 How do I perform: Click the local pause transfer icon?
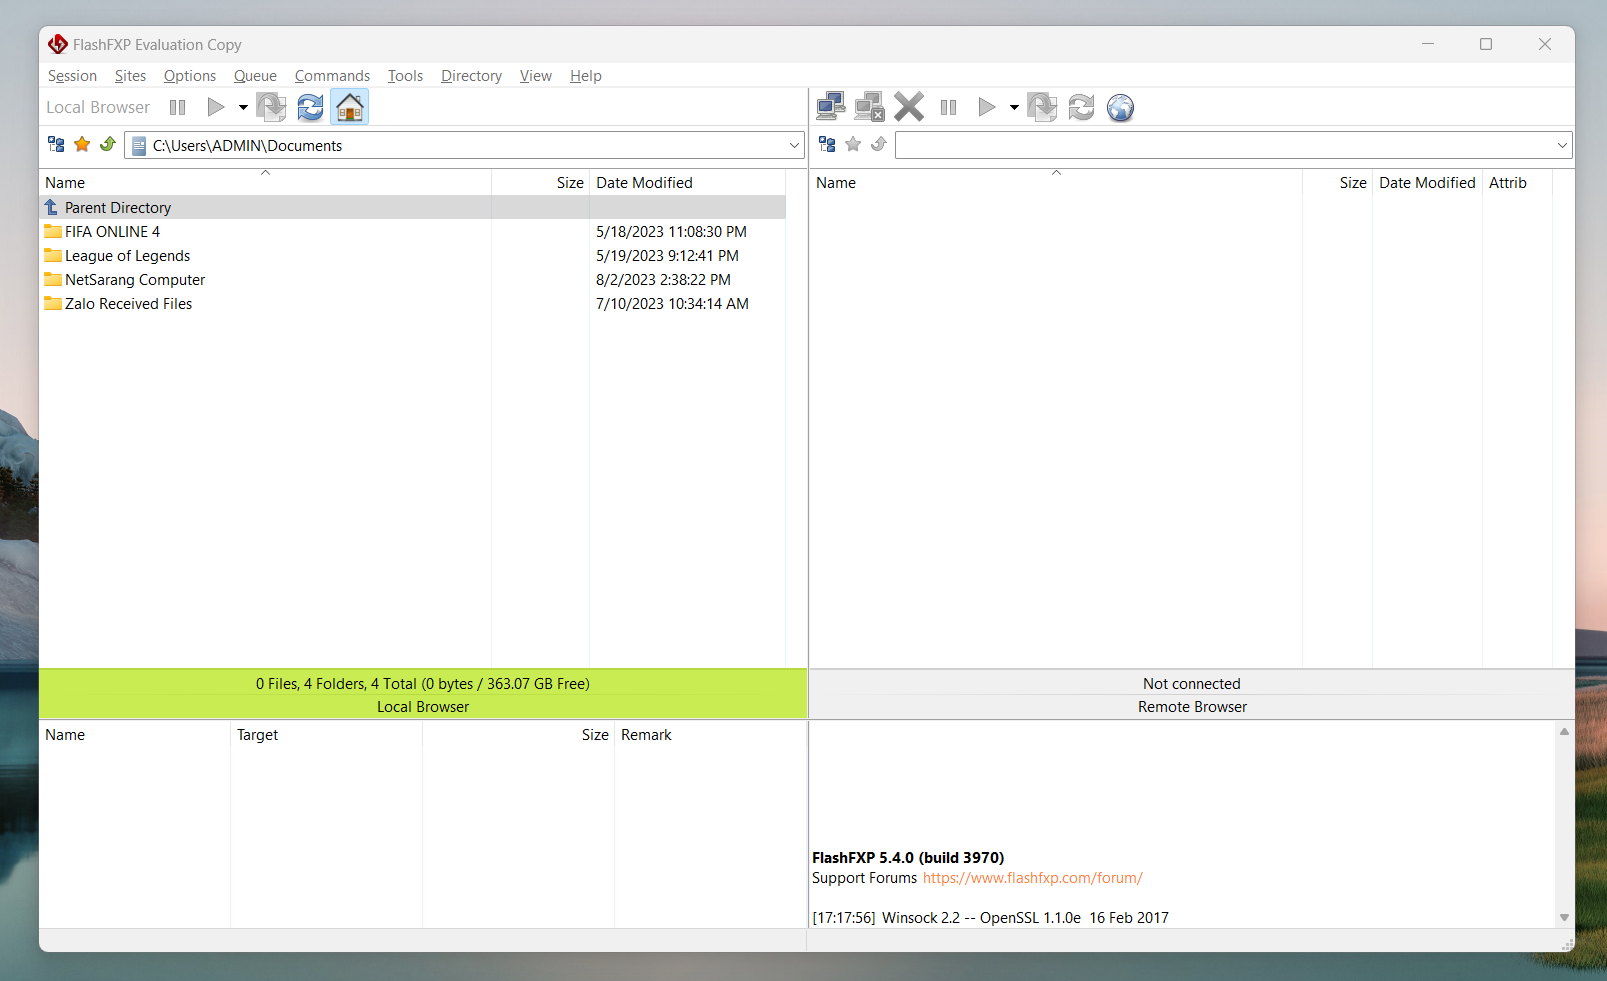(x=178, y=107)
